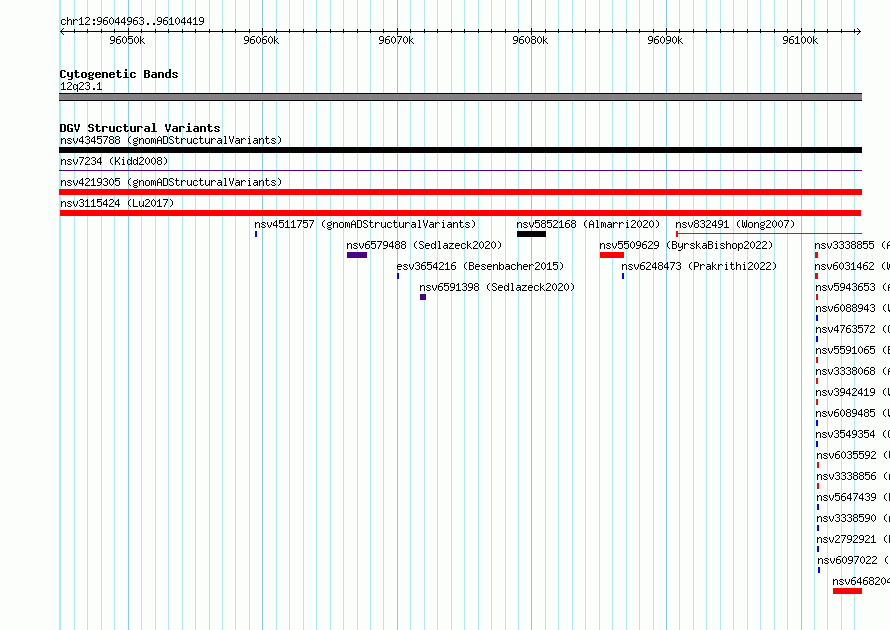Click the 96100k ruler position
Image resolution: width=890 pixels, height=630 pixels.
coord(800,40)
